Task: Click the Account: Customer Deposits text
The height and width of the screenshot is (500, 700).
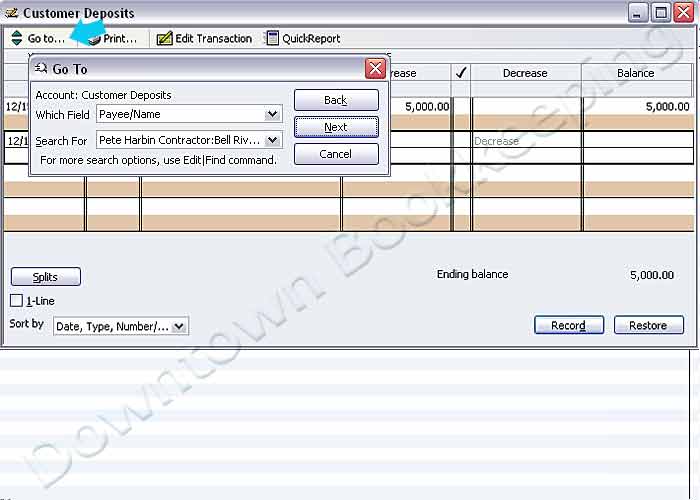Action: coord(103,95)
